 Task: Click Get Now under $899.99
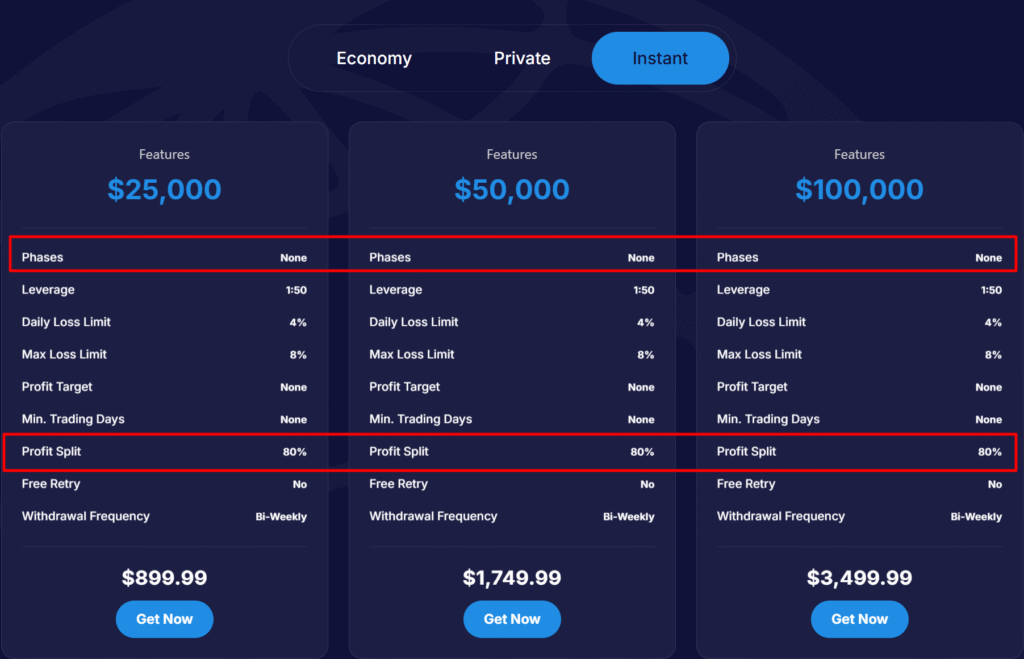pos(165,619)
